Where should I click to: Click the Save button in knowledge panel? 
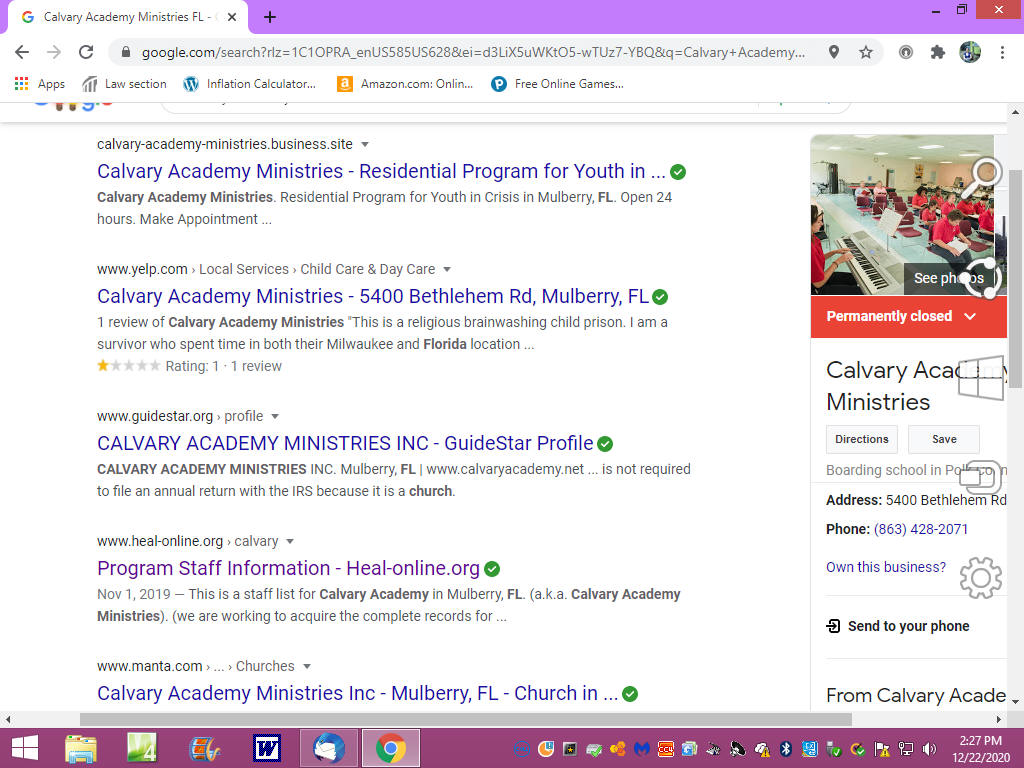[x=944, y=440]
